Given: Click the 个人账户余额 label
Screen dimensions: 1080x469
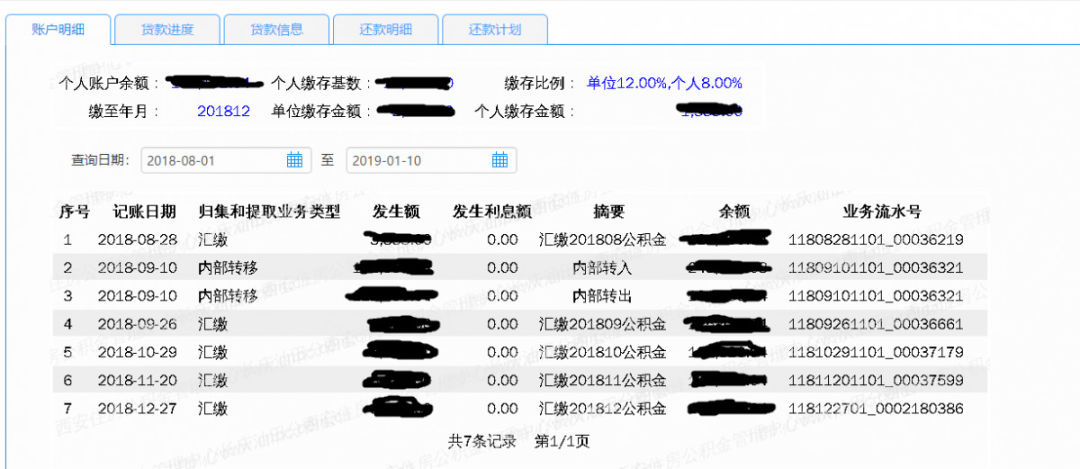Looking at the screenshot, I should (x=110, y=84).
